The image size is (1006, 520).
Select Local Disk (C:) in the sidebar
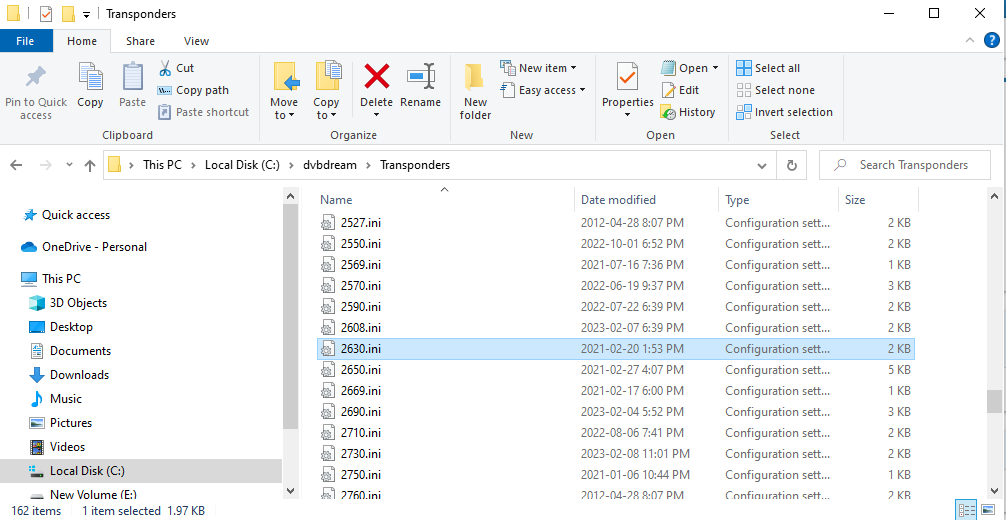coord(141,471)
